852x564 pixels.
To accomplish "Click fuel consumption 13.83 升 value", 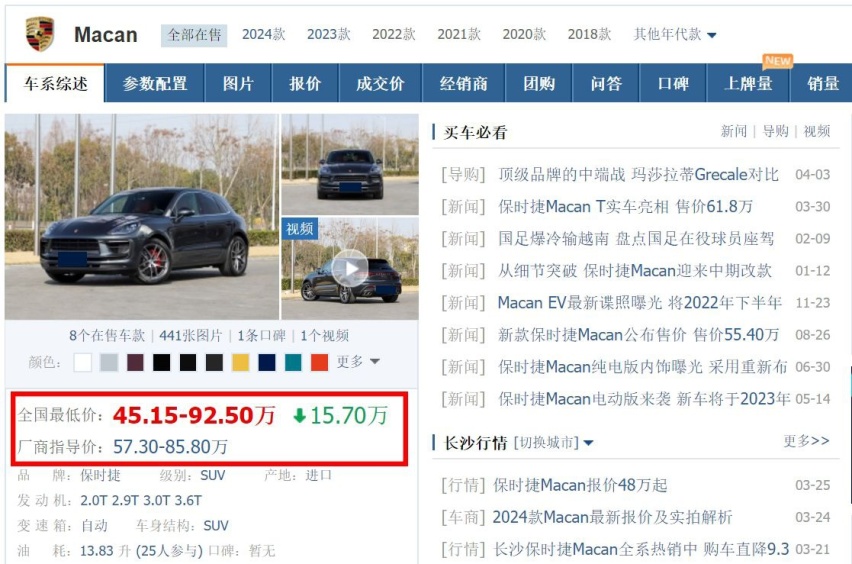I will [105, 551].
